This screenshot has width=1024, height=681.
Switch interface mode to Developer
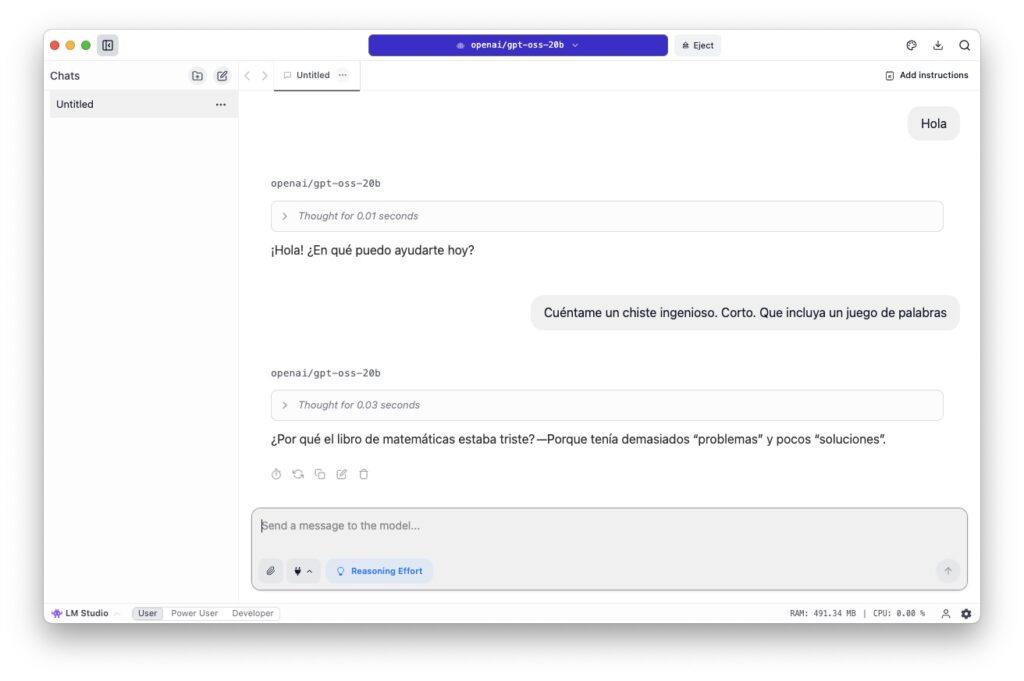(253, 613)
